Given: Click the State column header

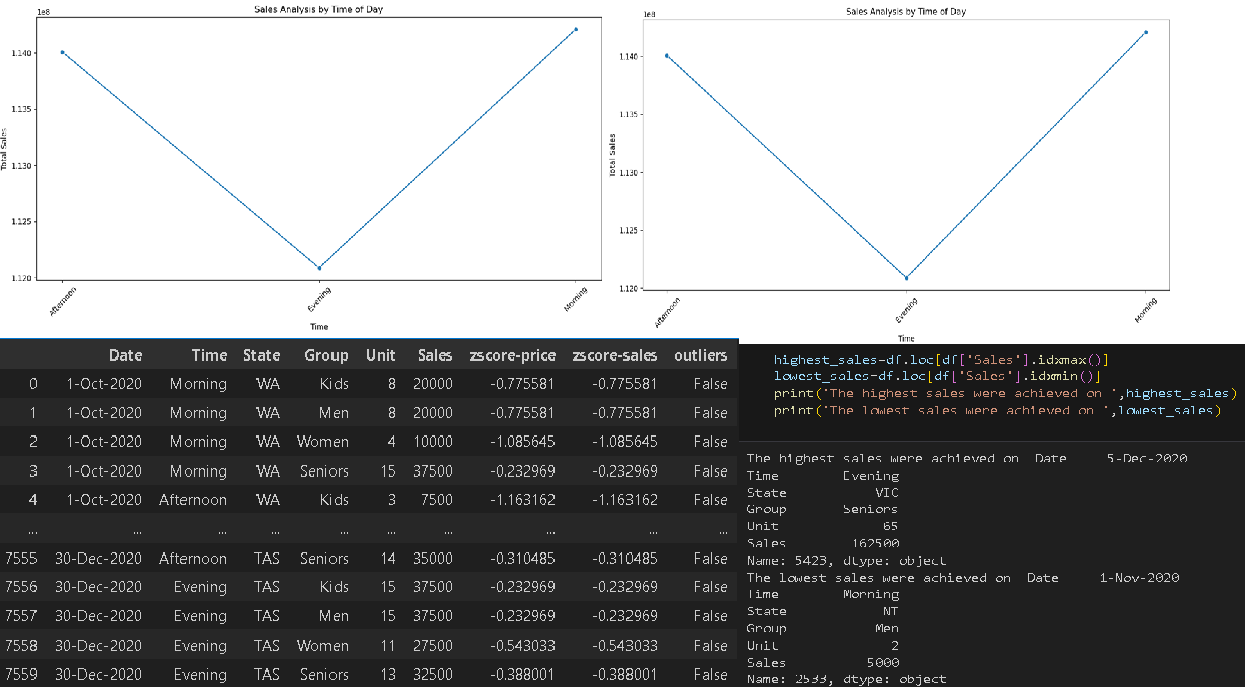Looking at the screenshot, I should click(261, 355).
